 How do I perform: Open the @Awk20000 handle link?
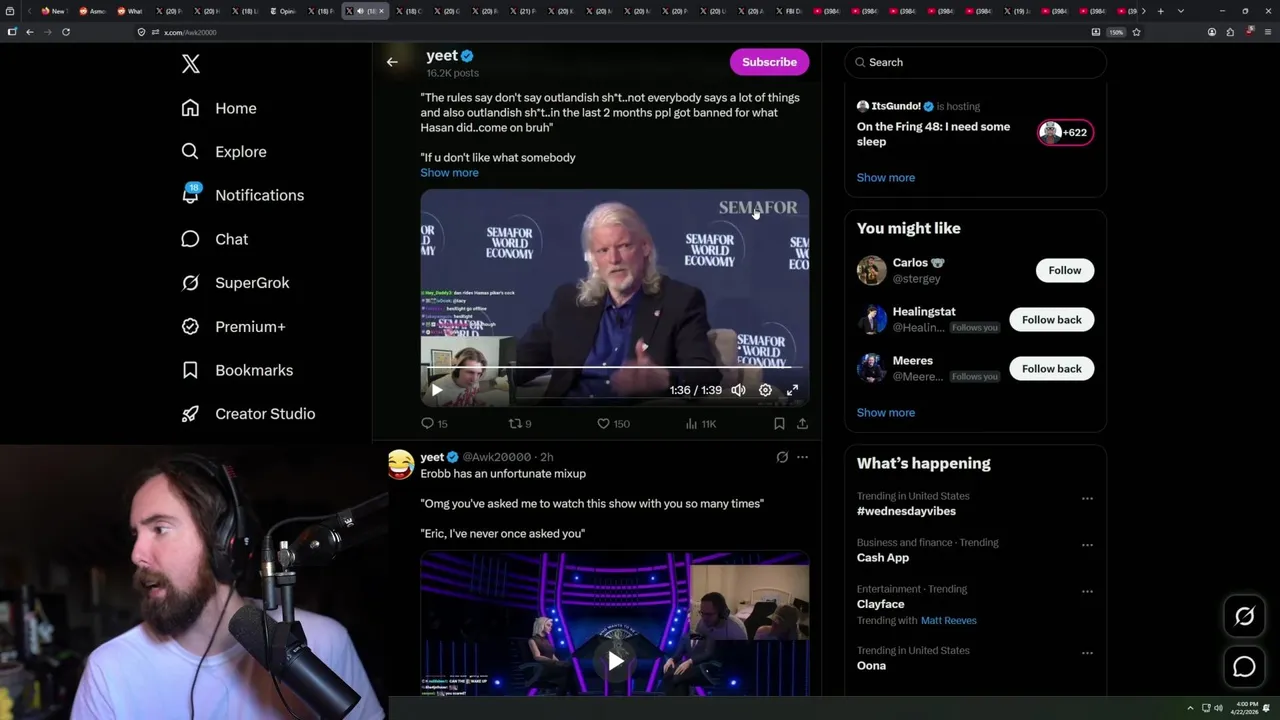coord(496,457)
